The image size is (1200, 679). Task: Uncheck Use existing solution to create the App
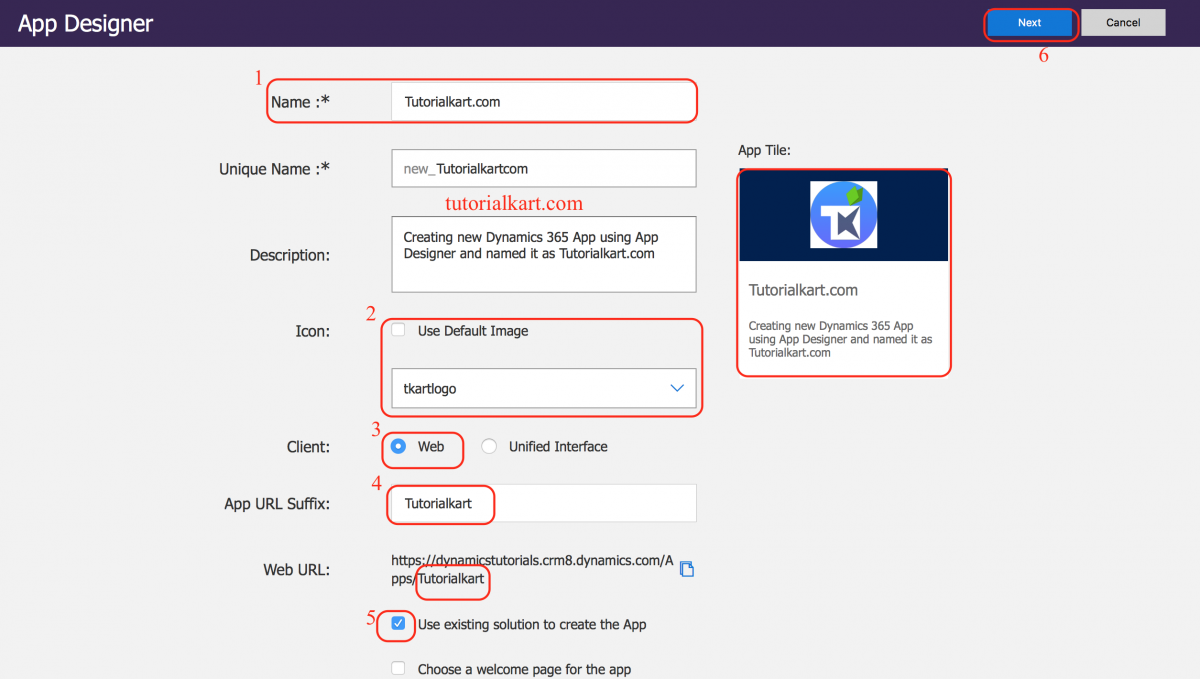[x=399, y=623]
